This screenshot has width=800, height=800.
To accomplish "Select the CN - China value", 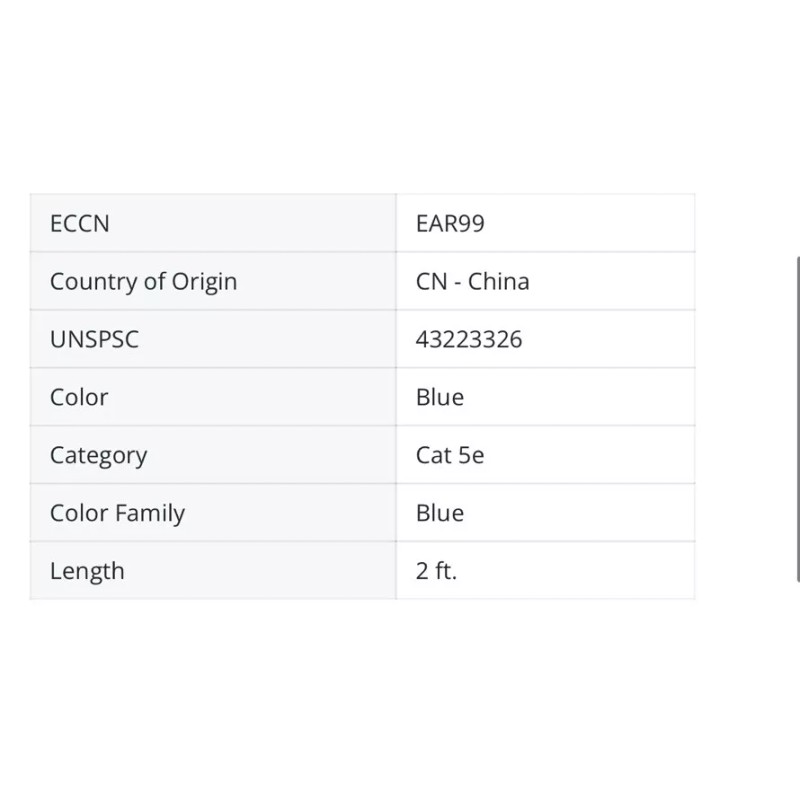I will (472, 281).
